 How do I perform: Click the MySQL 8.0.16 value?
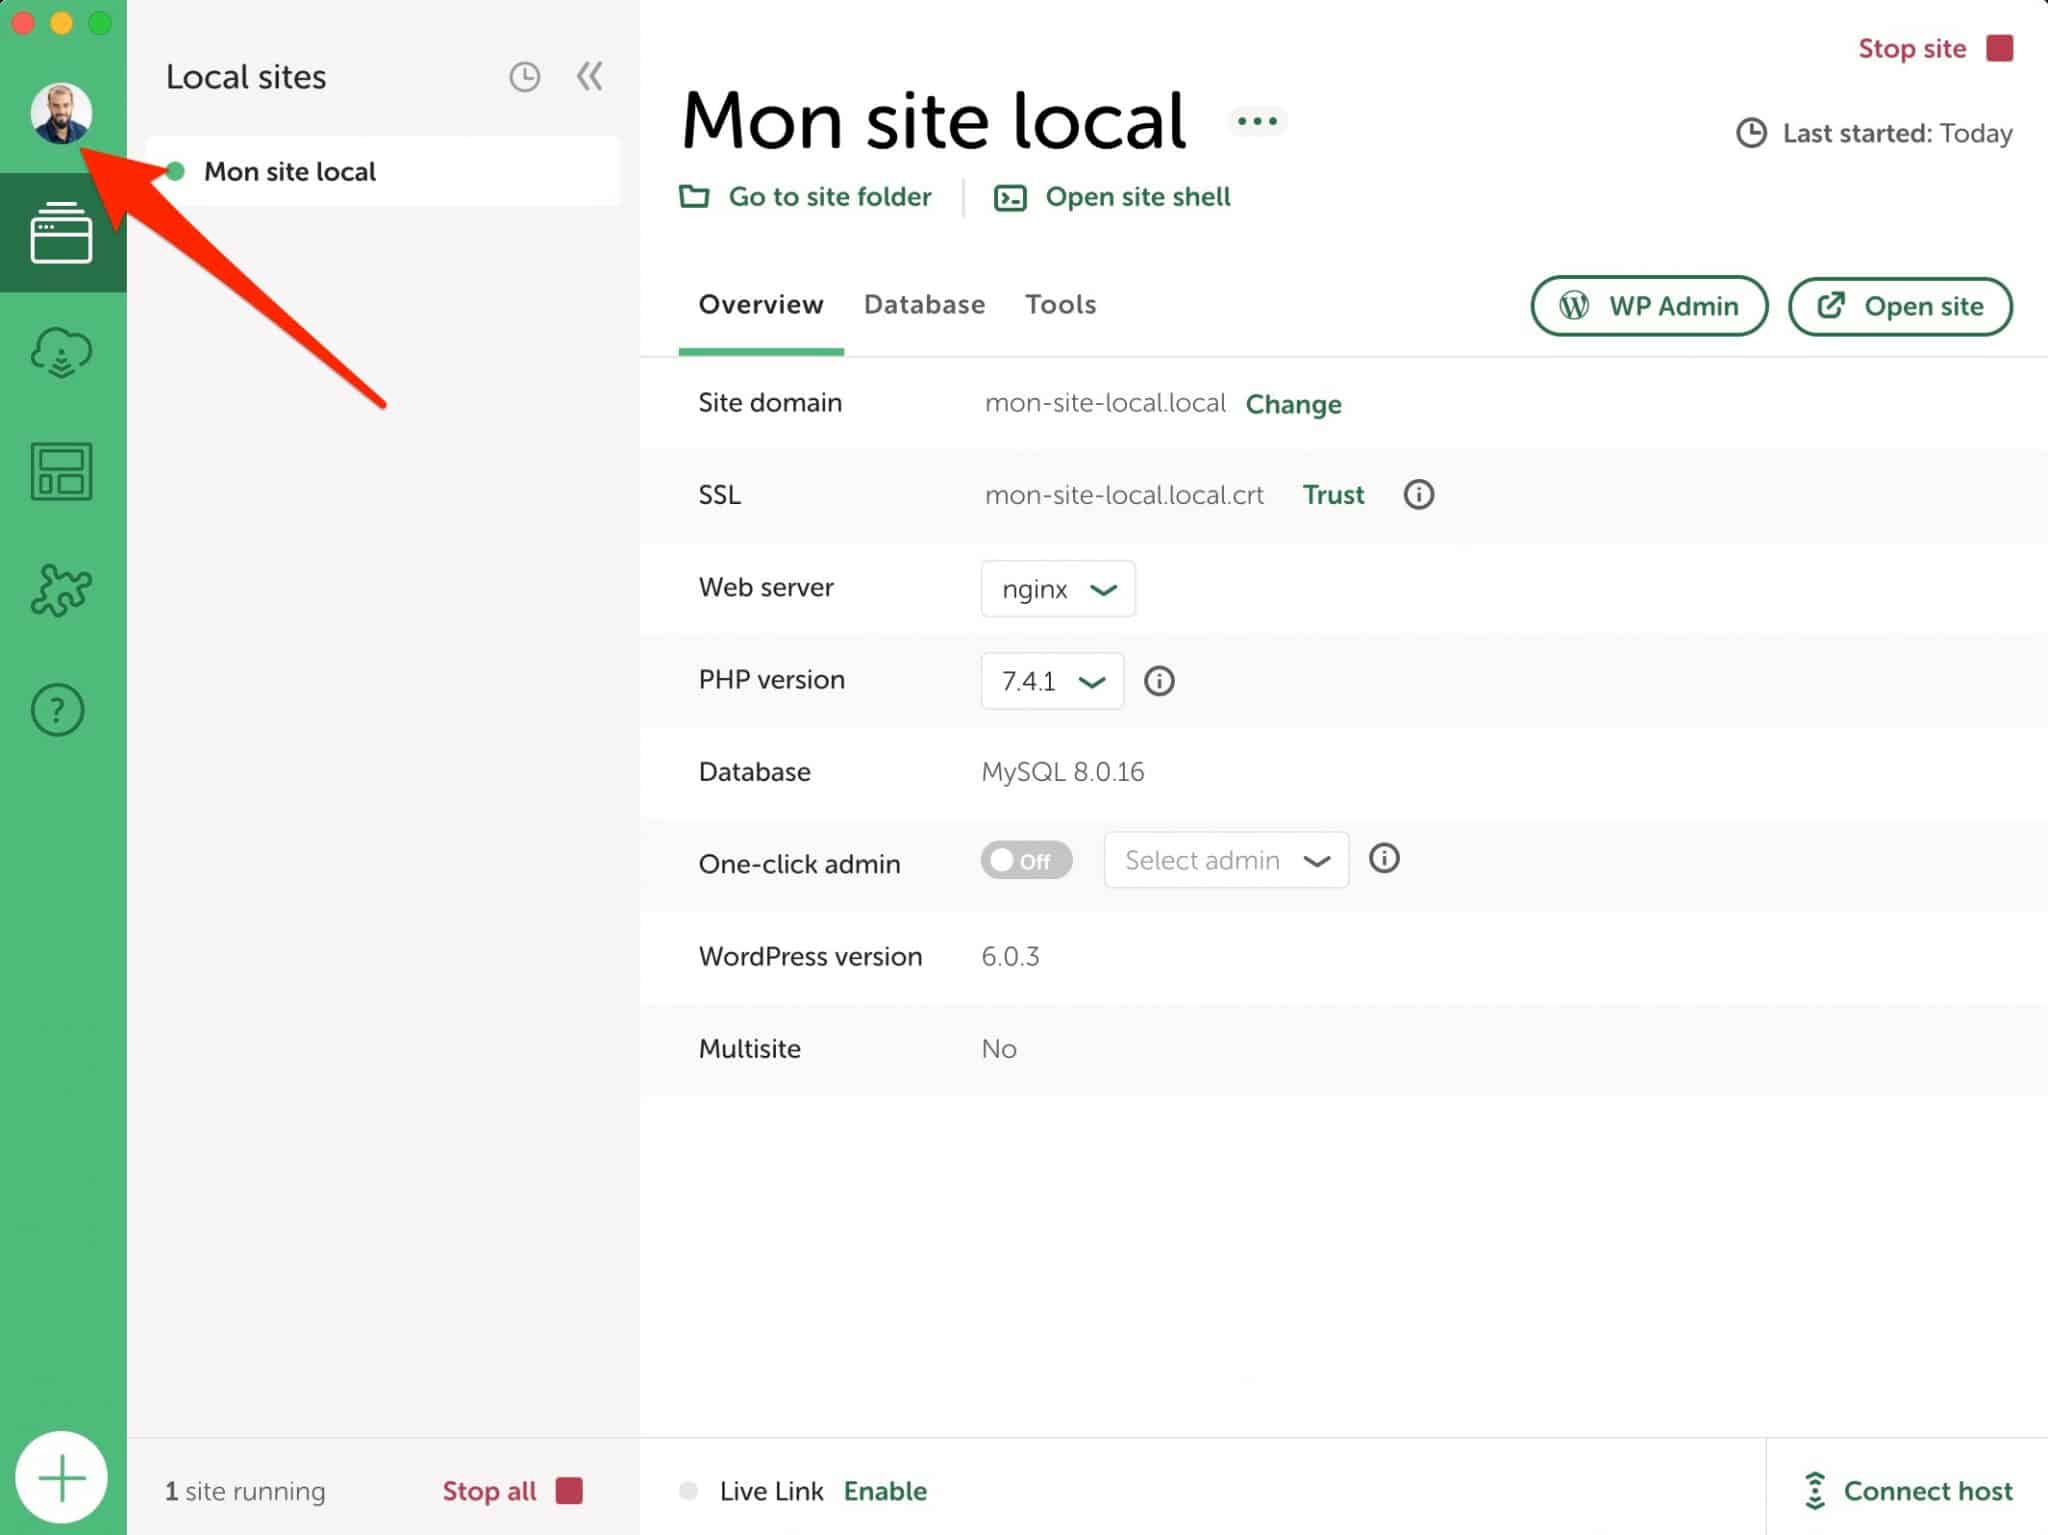click(1062, 771)
